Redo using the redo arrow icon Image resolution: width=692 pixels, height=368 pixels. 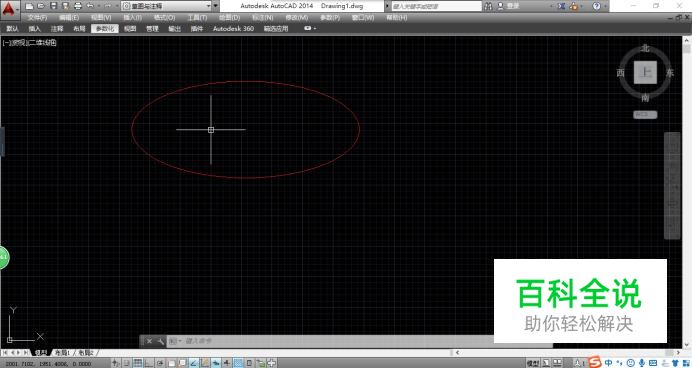point(108,6)
